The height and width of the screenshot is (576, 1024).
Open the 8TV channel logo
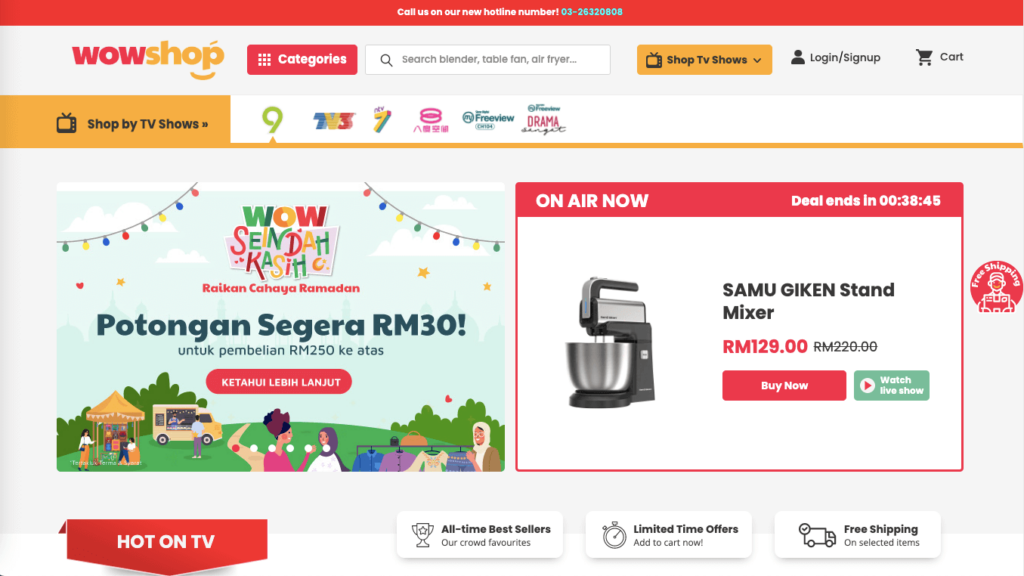point(430,120)
